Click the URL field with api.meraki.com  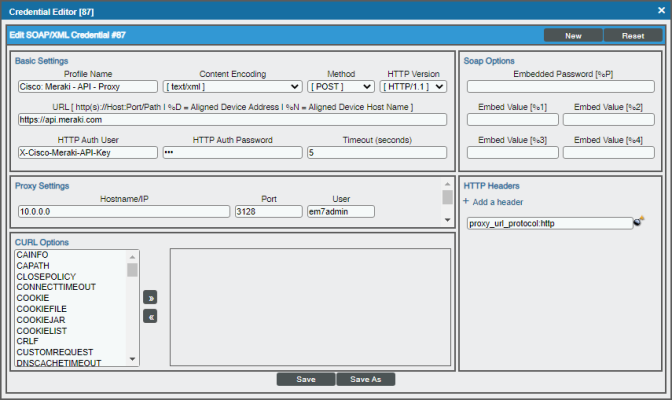[x=232, y=120]
